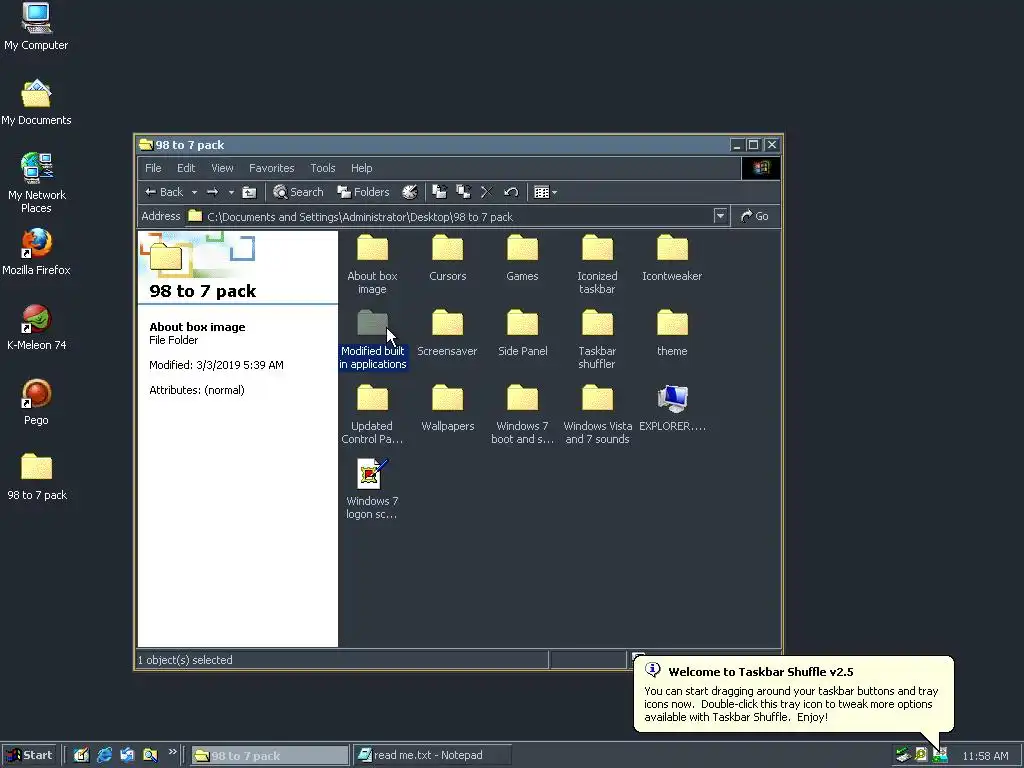This screenshot has height=768, width=1024.
Task: Select the Windows Vista and 7 sounds folder
Action: tap(597, 414)
